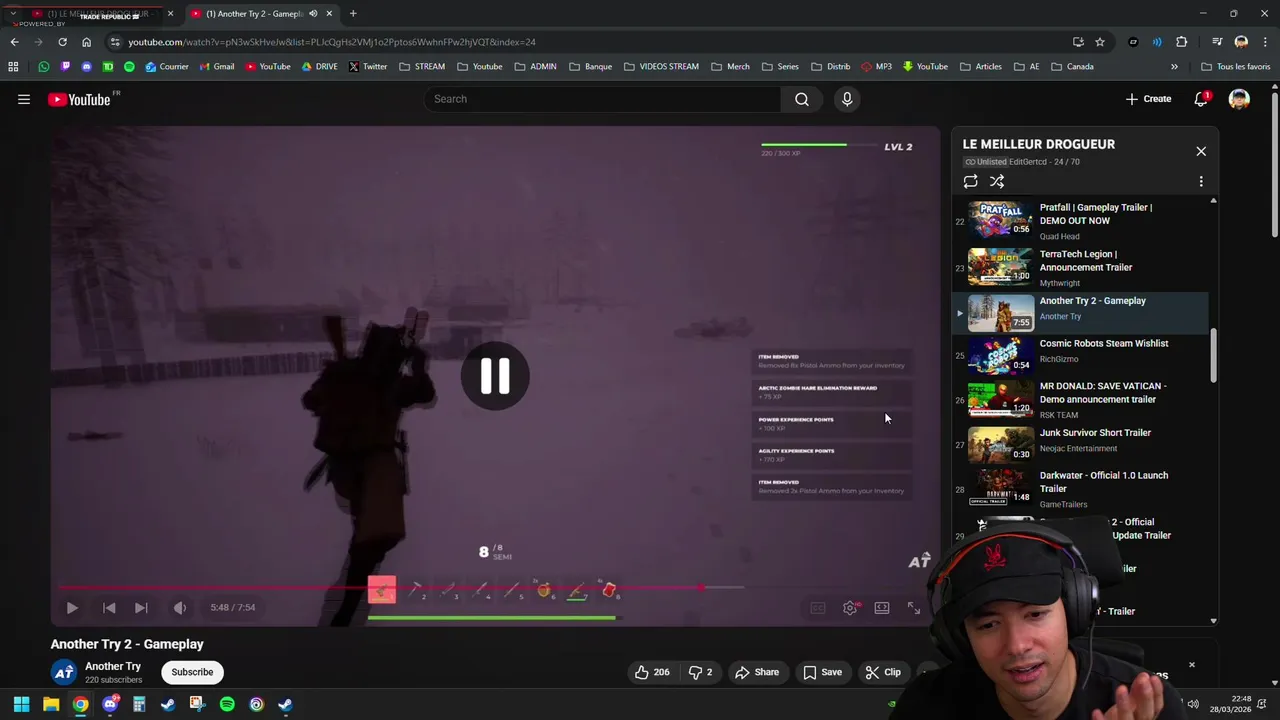1280x720 pixels.
Task: Run search with the magnifier button
Action: pos(802,99)
